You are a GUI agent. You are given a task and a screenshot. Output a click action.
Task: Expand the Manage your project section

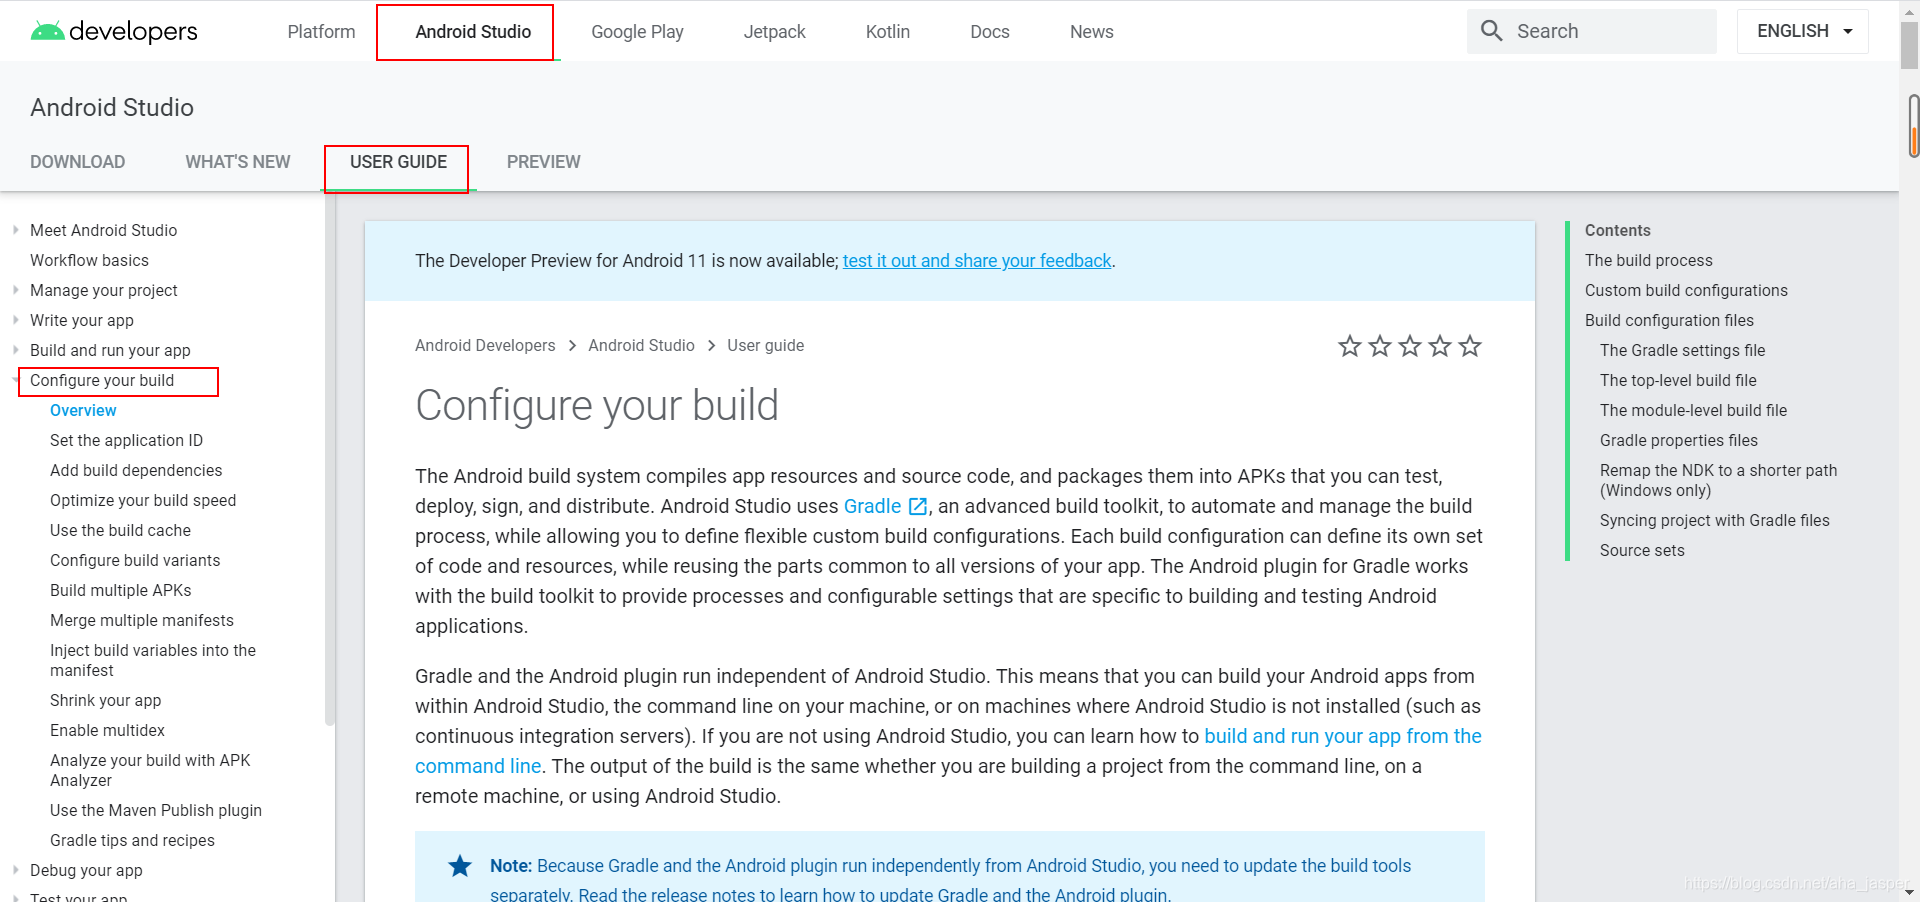tap(16, 290)
